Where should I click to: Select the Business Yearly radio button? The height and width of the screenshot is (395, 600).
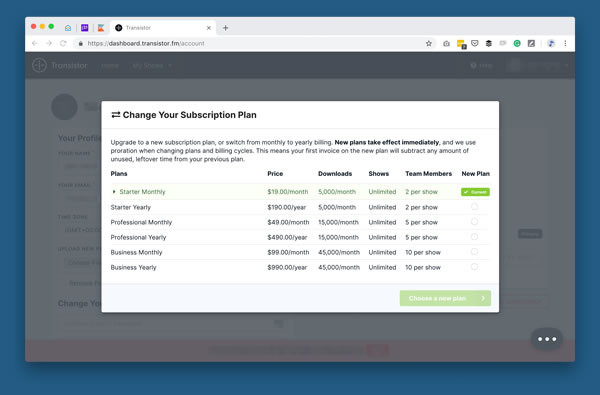474,267
